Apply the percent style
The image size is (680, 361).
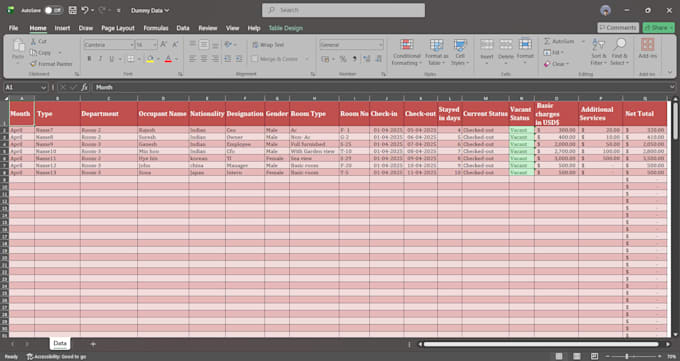[343, 59]
